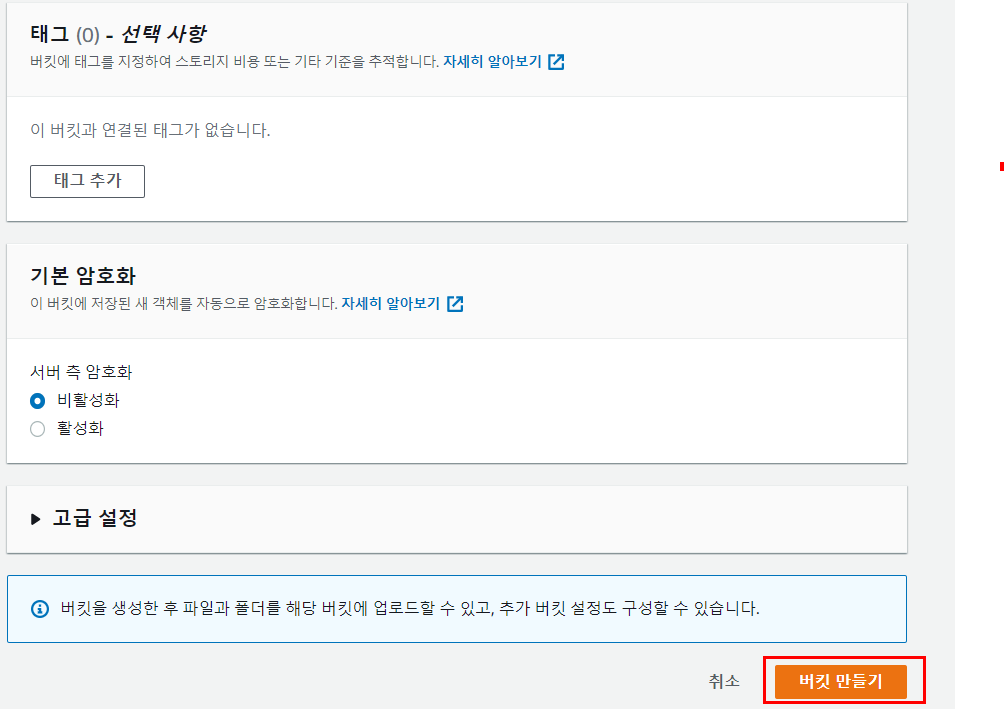This screenshot has height=709, width=1004.
Task: Click the 이 버킷과 연결된 태그가 없습니다 text
Action: 150,130
